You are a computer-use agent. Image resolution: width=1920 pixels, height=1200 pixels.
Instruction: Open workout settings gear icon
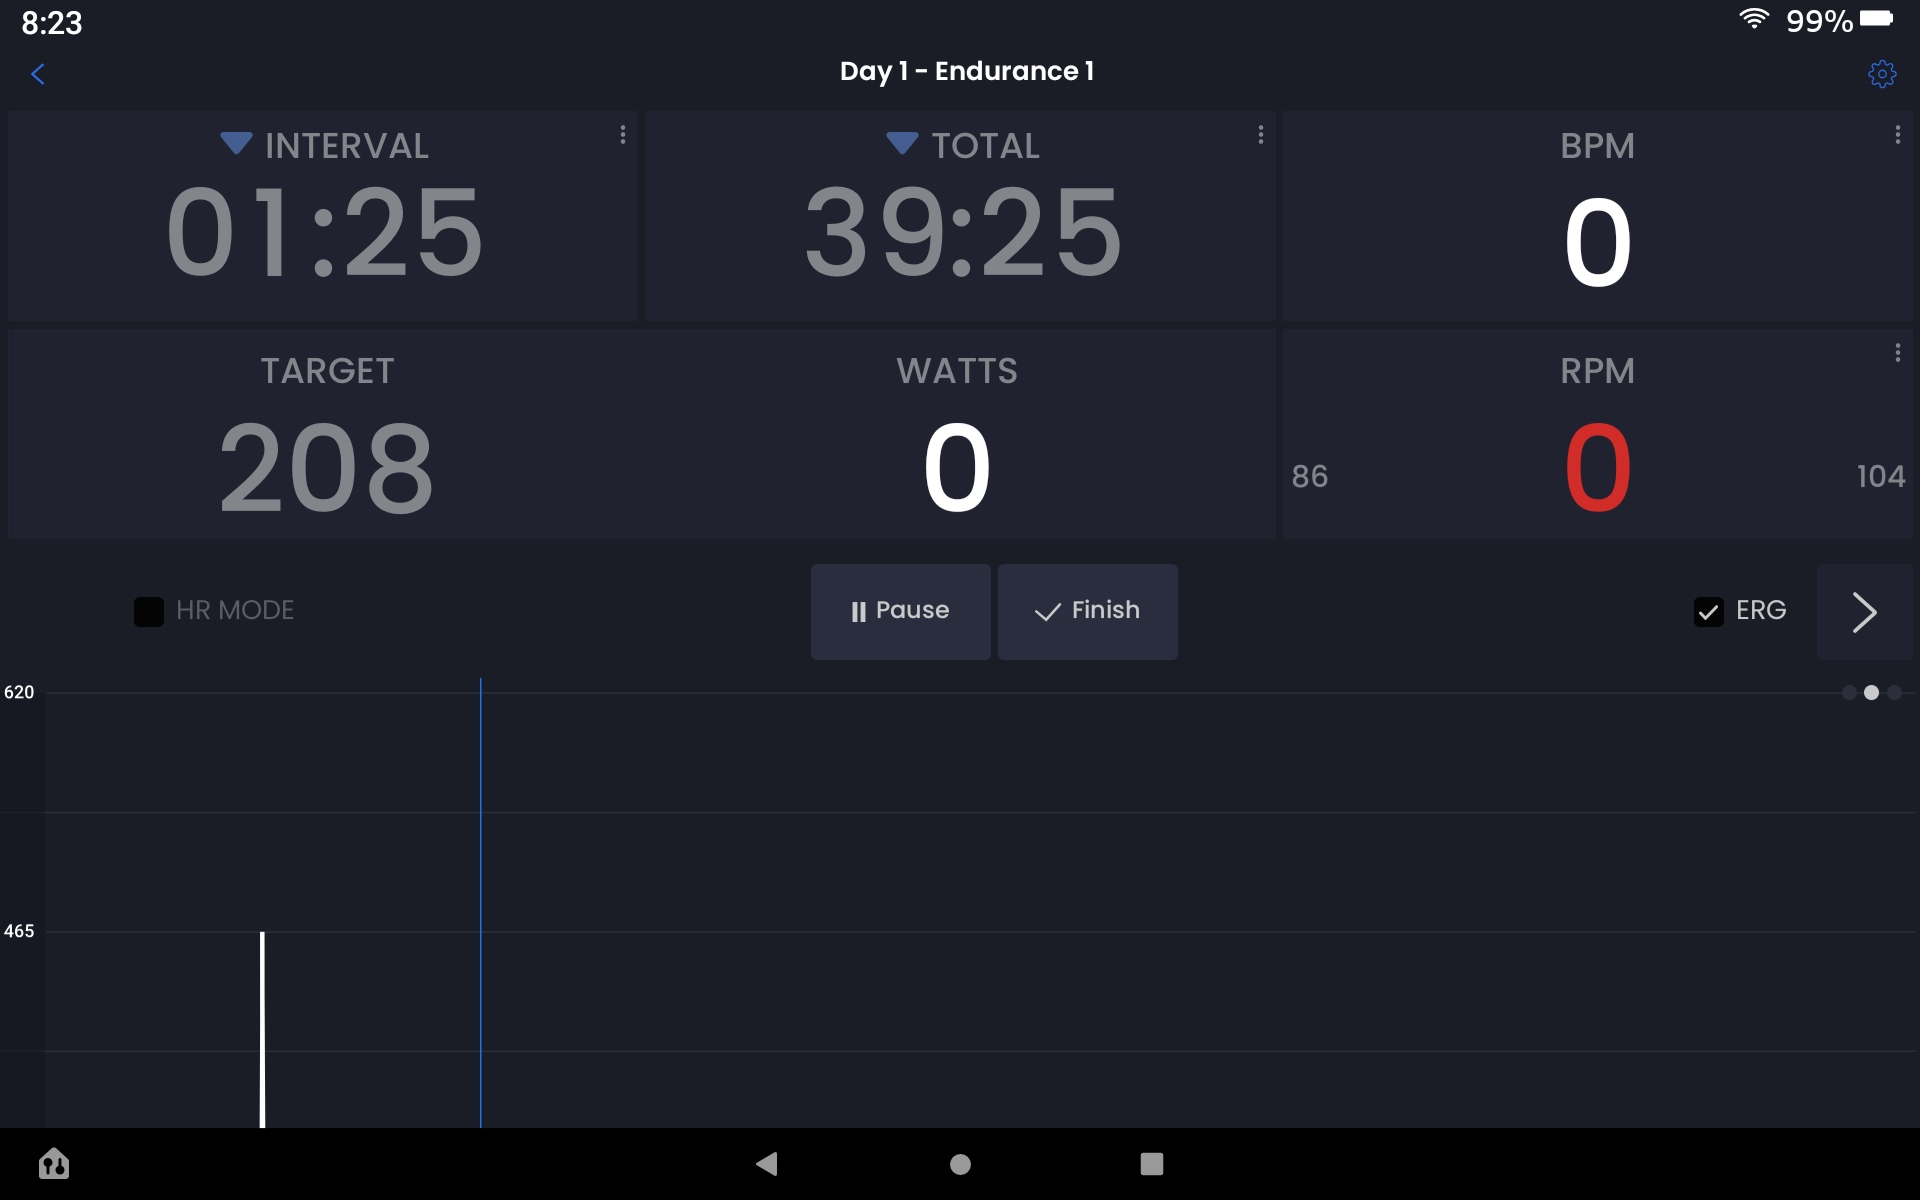click(1881, 74)
